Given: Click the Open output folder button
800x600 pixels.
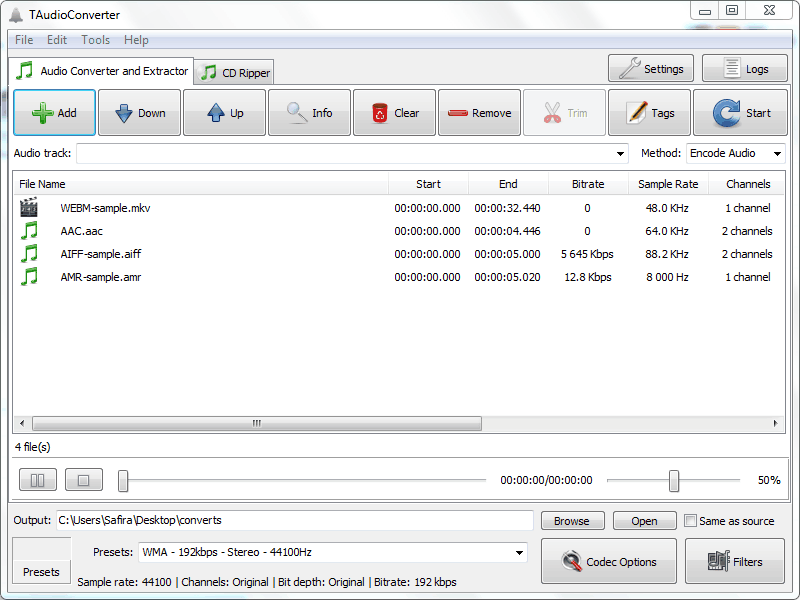Looking at the screenshot, I should coord(644,521).
